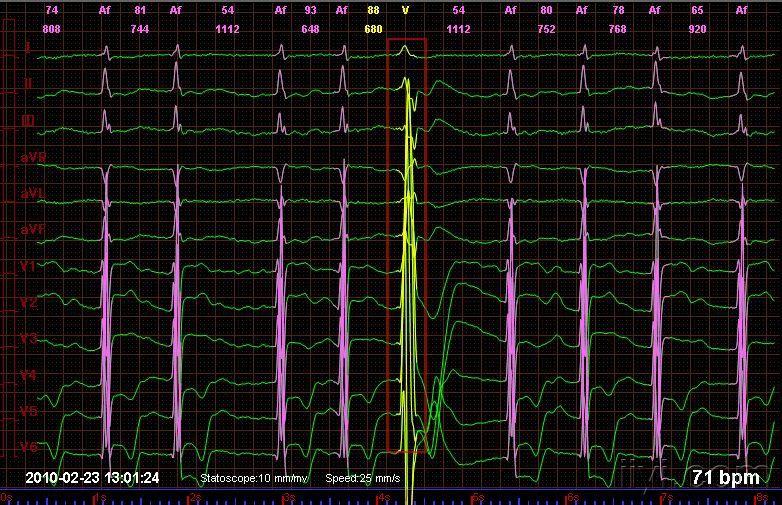
Task: Click the yellow 680 RR interval value
Action: click(373, 29)
